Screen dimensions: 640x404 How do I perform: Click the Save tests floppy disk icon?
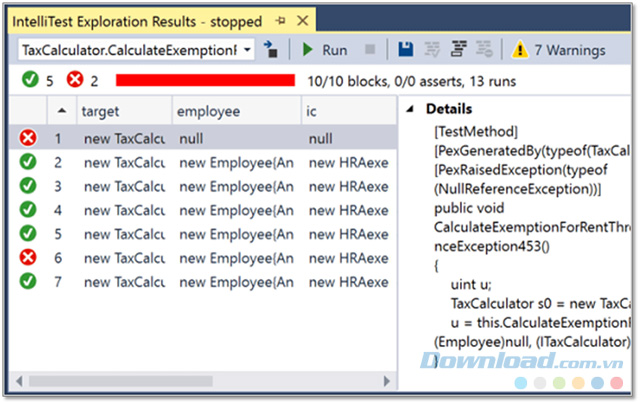406,50
